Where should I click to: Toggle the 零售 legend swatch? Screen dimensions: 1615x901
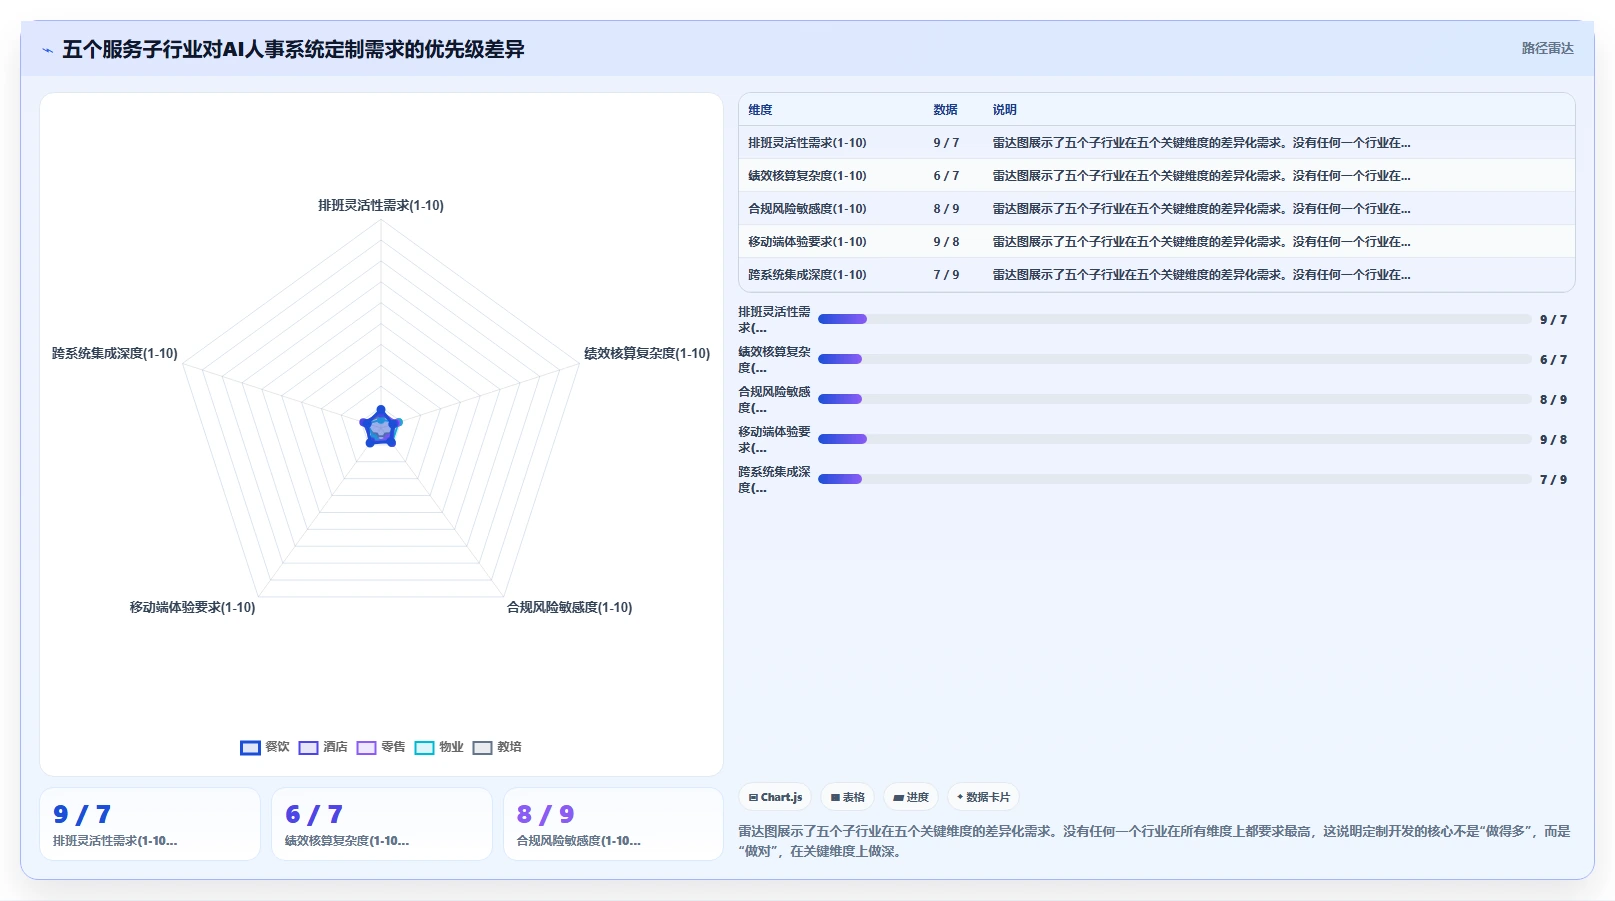click(x=366, y=748)
